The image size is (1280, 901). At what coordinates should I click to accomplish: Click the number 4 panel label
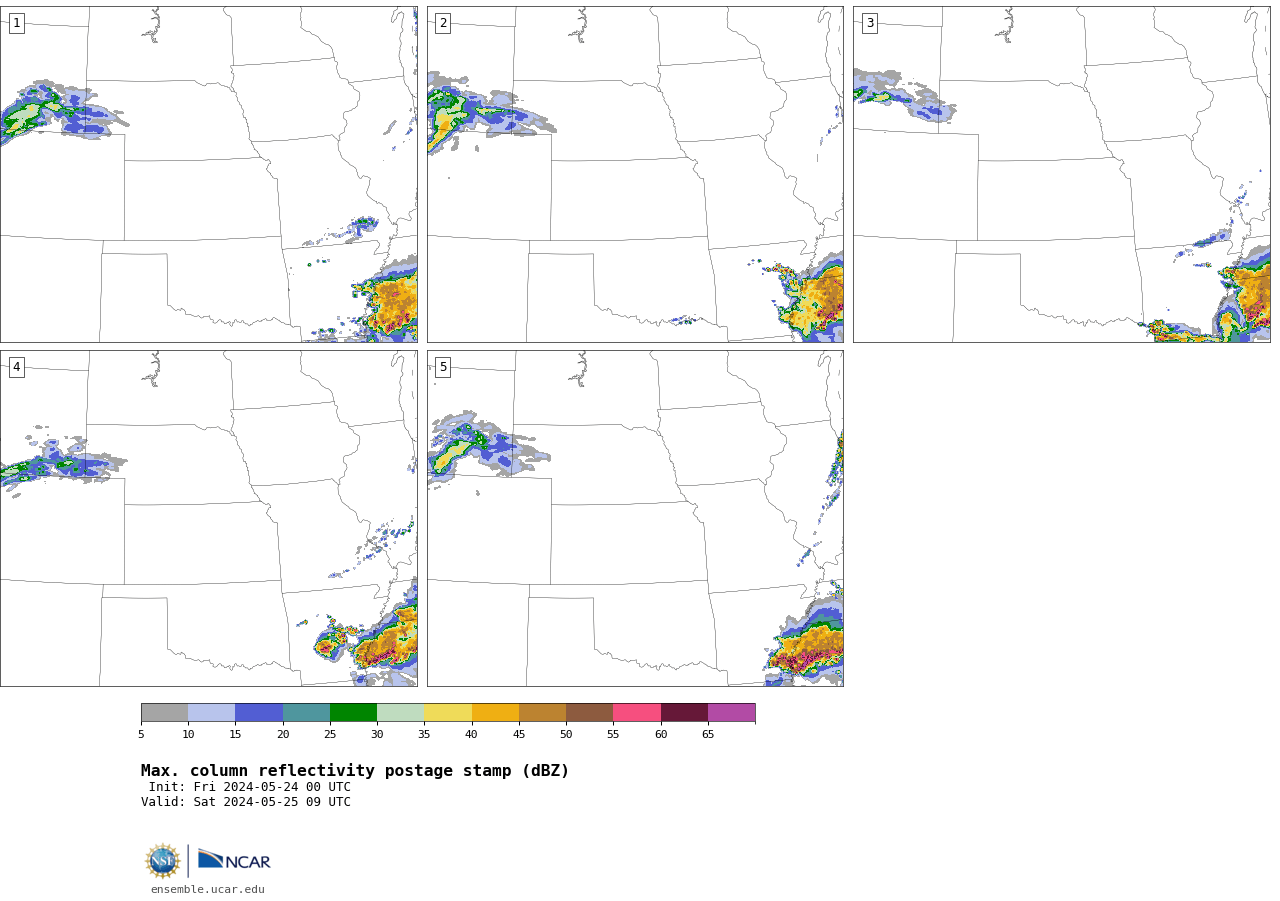[16, 367]
